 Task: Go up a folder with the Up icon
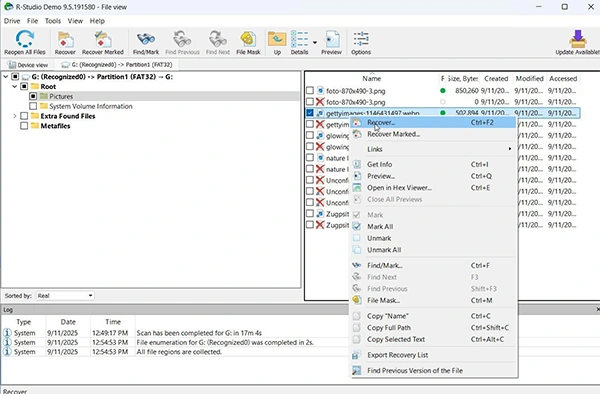pos(277,39)
